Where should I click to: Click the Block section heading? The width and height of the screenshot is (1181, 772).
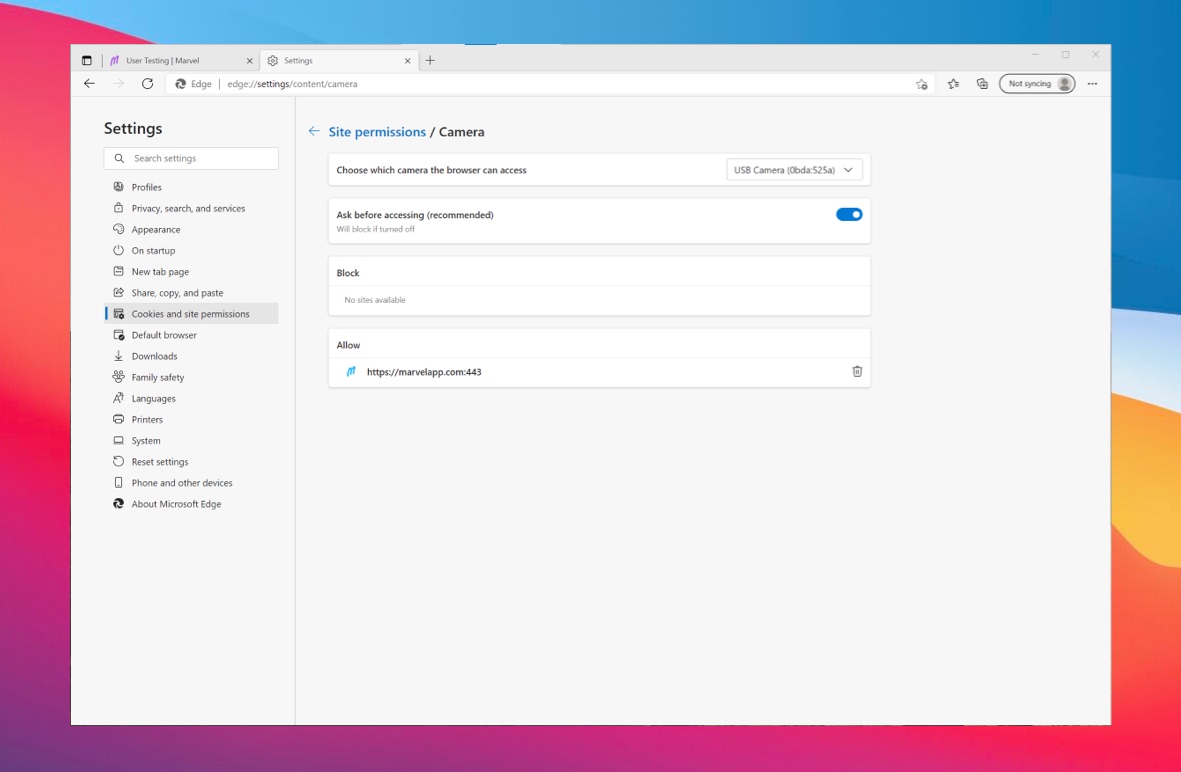[348, 273]
